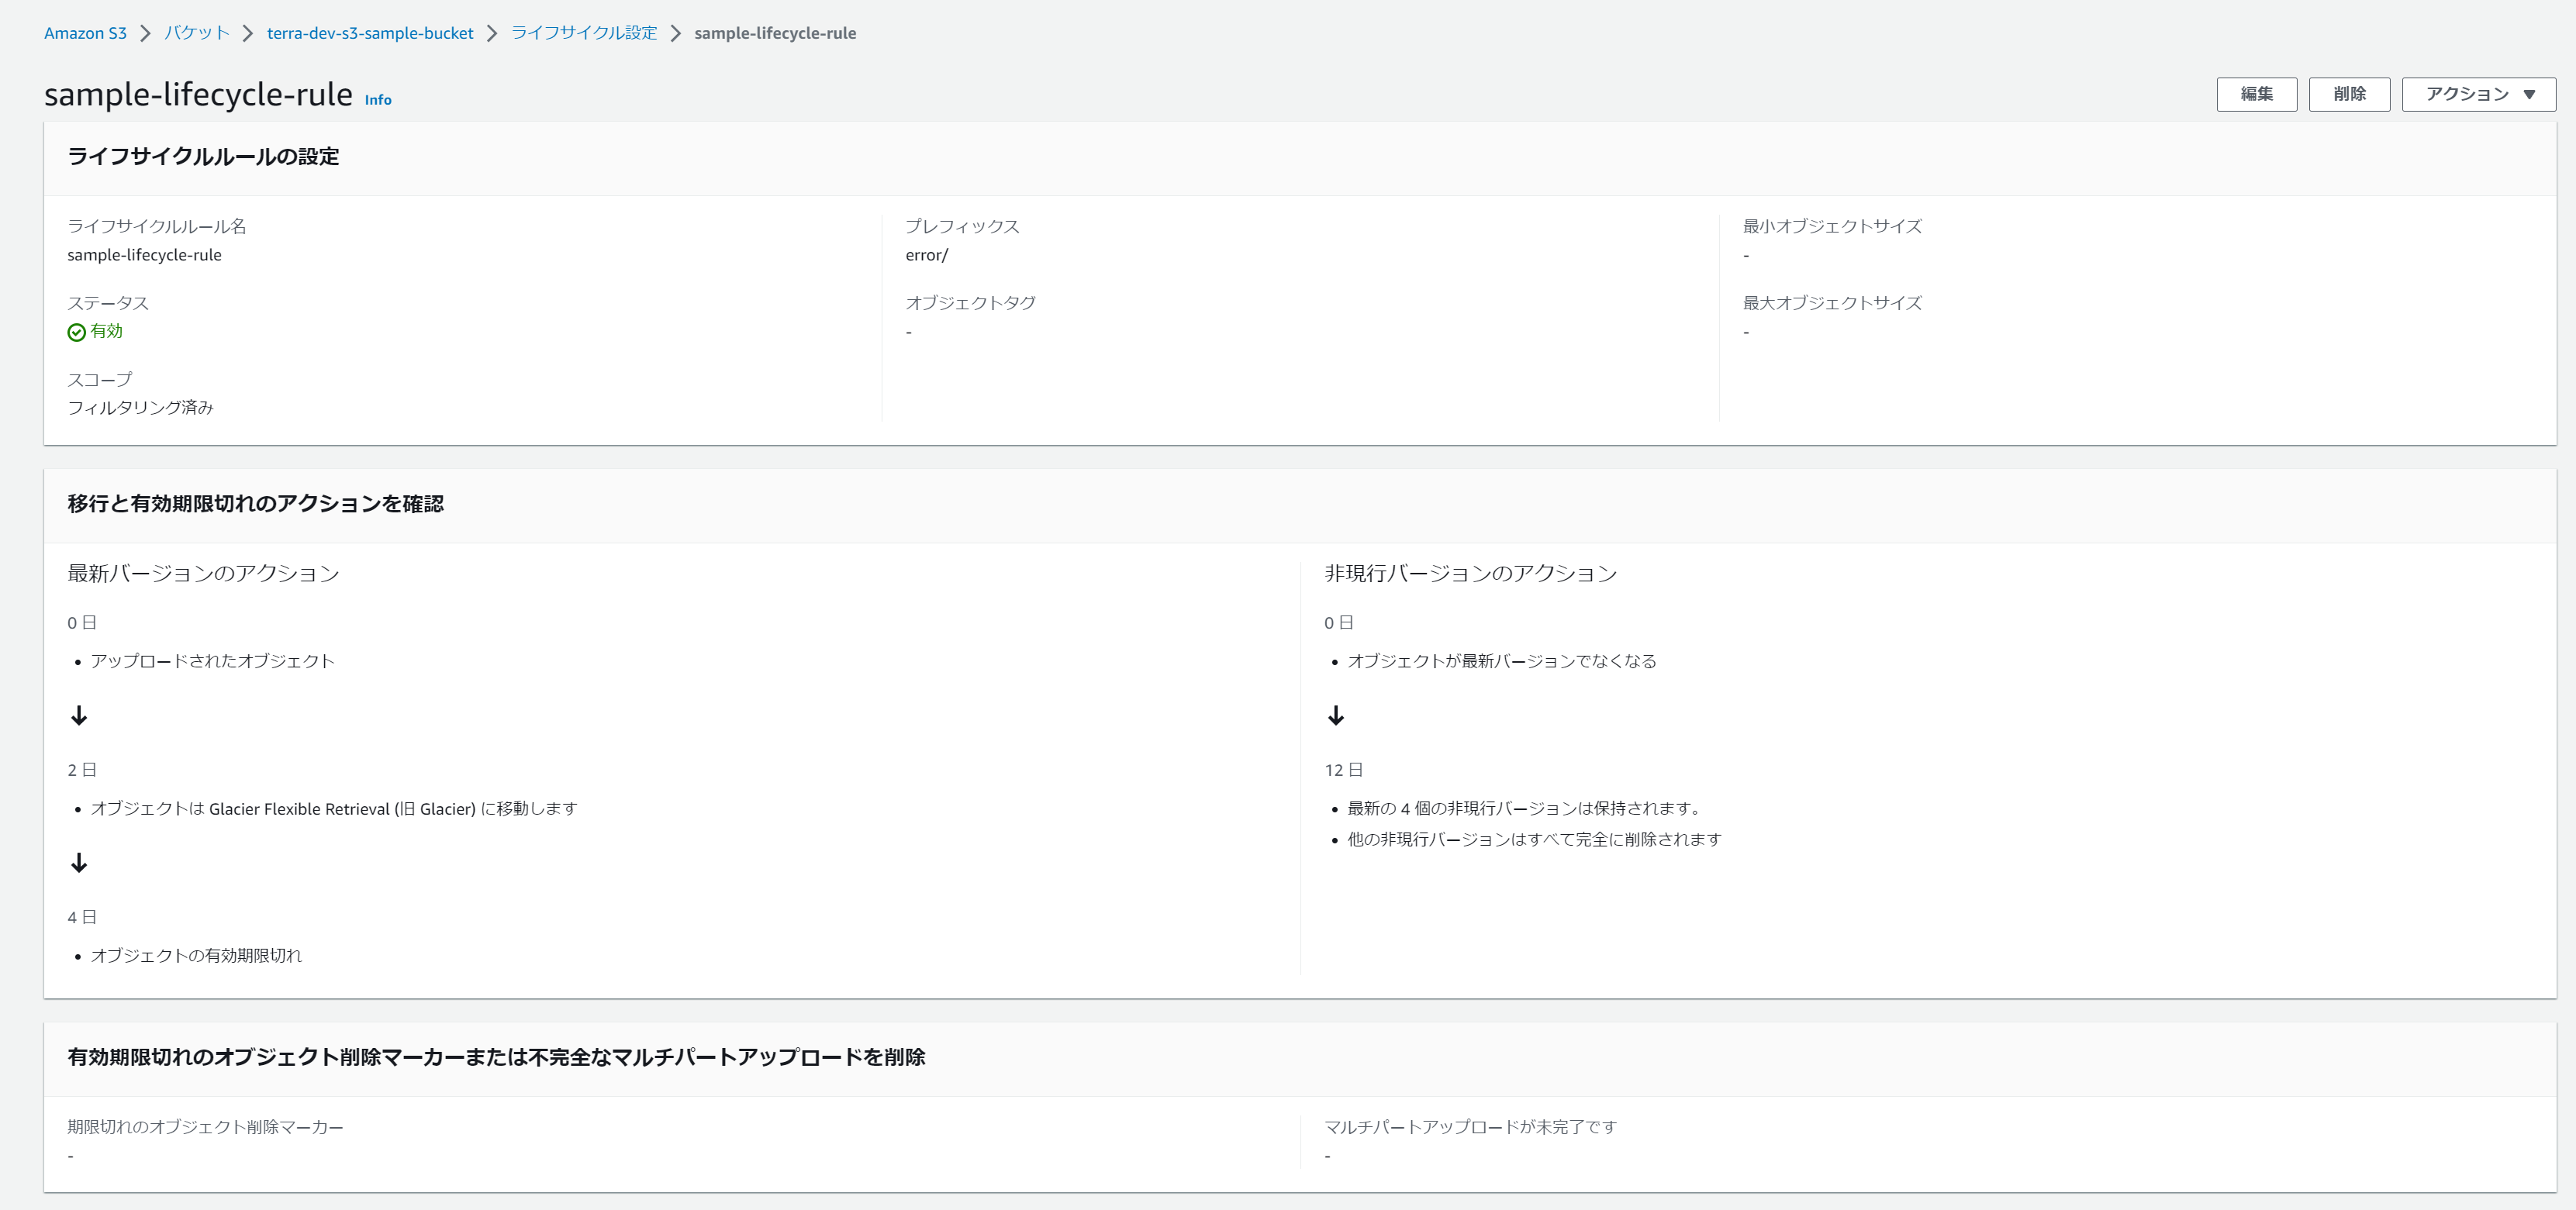Open terra-dev-s3-sample-bucket breadcrumb link

(370, 33)
